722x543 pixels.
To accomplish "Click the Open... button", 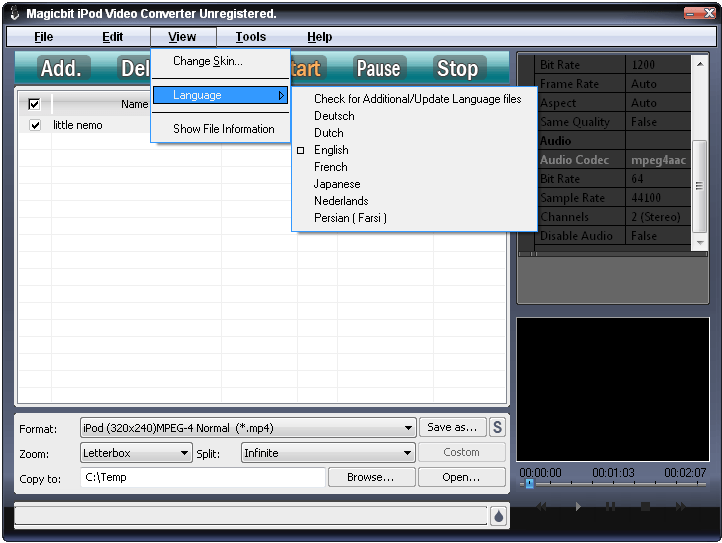I will [461, 477].
